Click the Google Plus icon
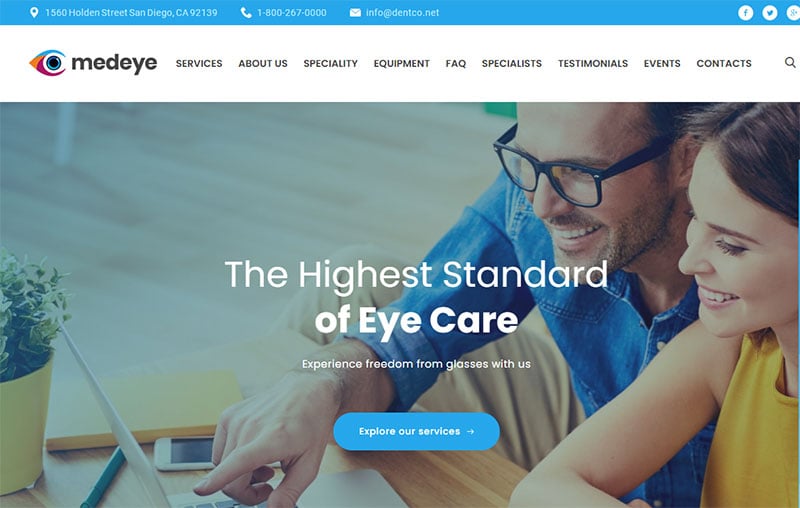800x508 pixels. pyautogui.click(x=793, y=13)
